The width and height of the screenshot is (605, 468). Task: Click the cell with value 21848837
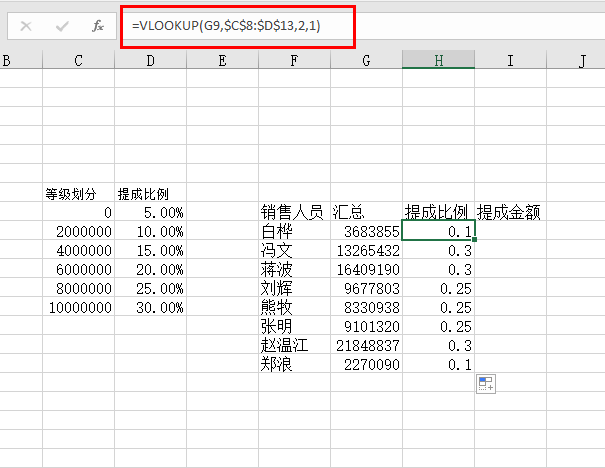coord(366,346)
